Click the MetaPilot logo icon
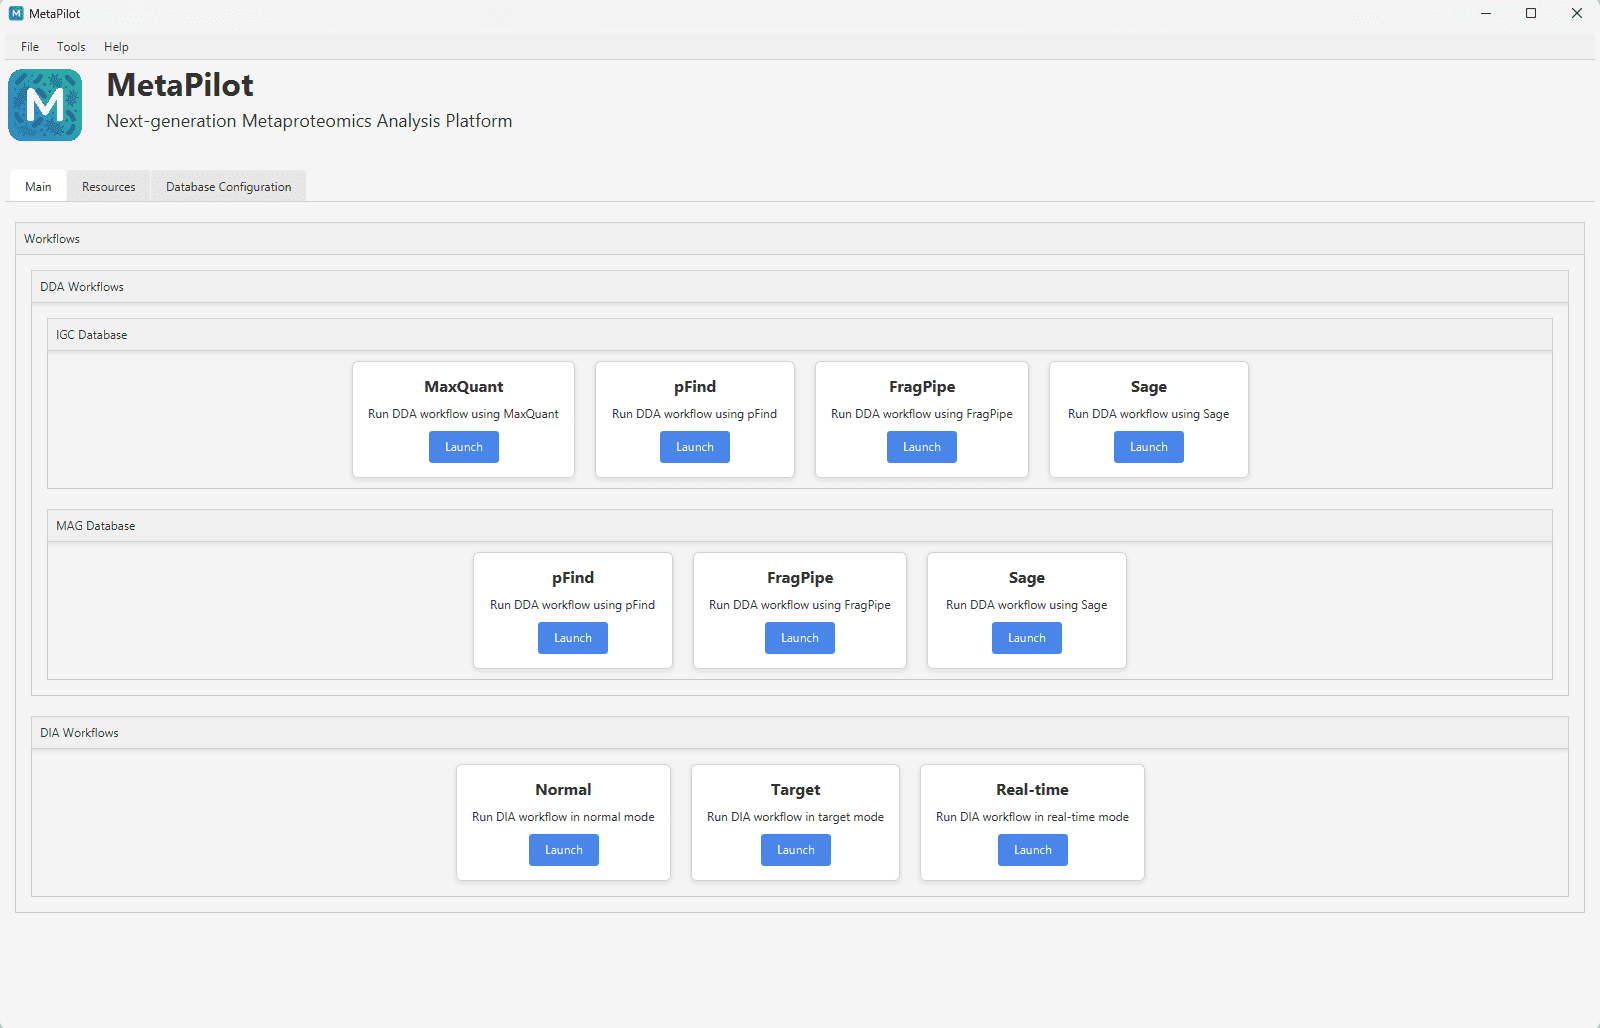This screenshot has width=1600, height=1028. tap(44, 104)
